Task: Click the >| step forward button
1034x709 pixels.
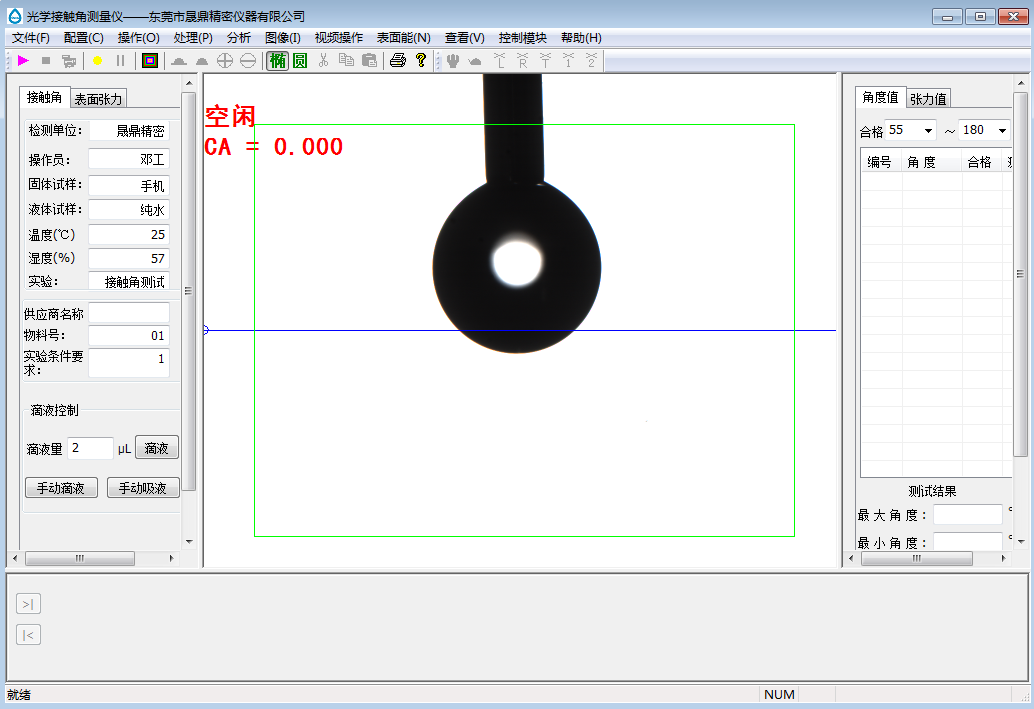Action: click(28, 604)
